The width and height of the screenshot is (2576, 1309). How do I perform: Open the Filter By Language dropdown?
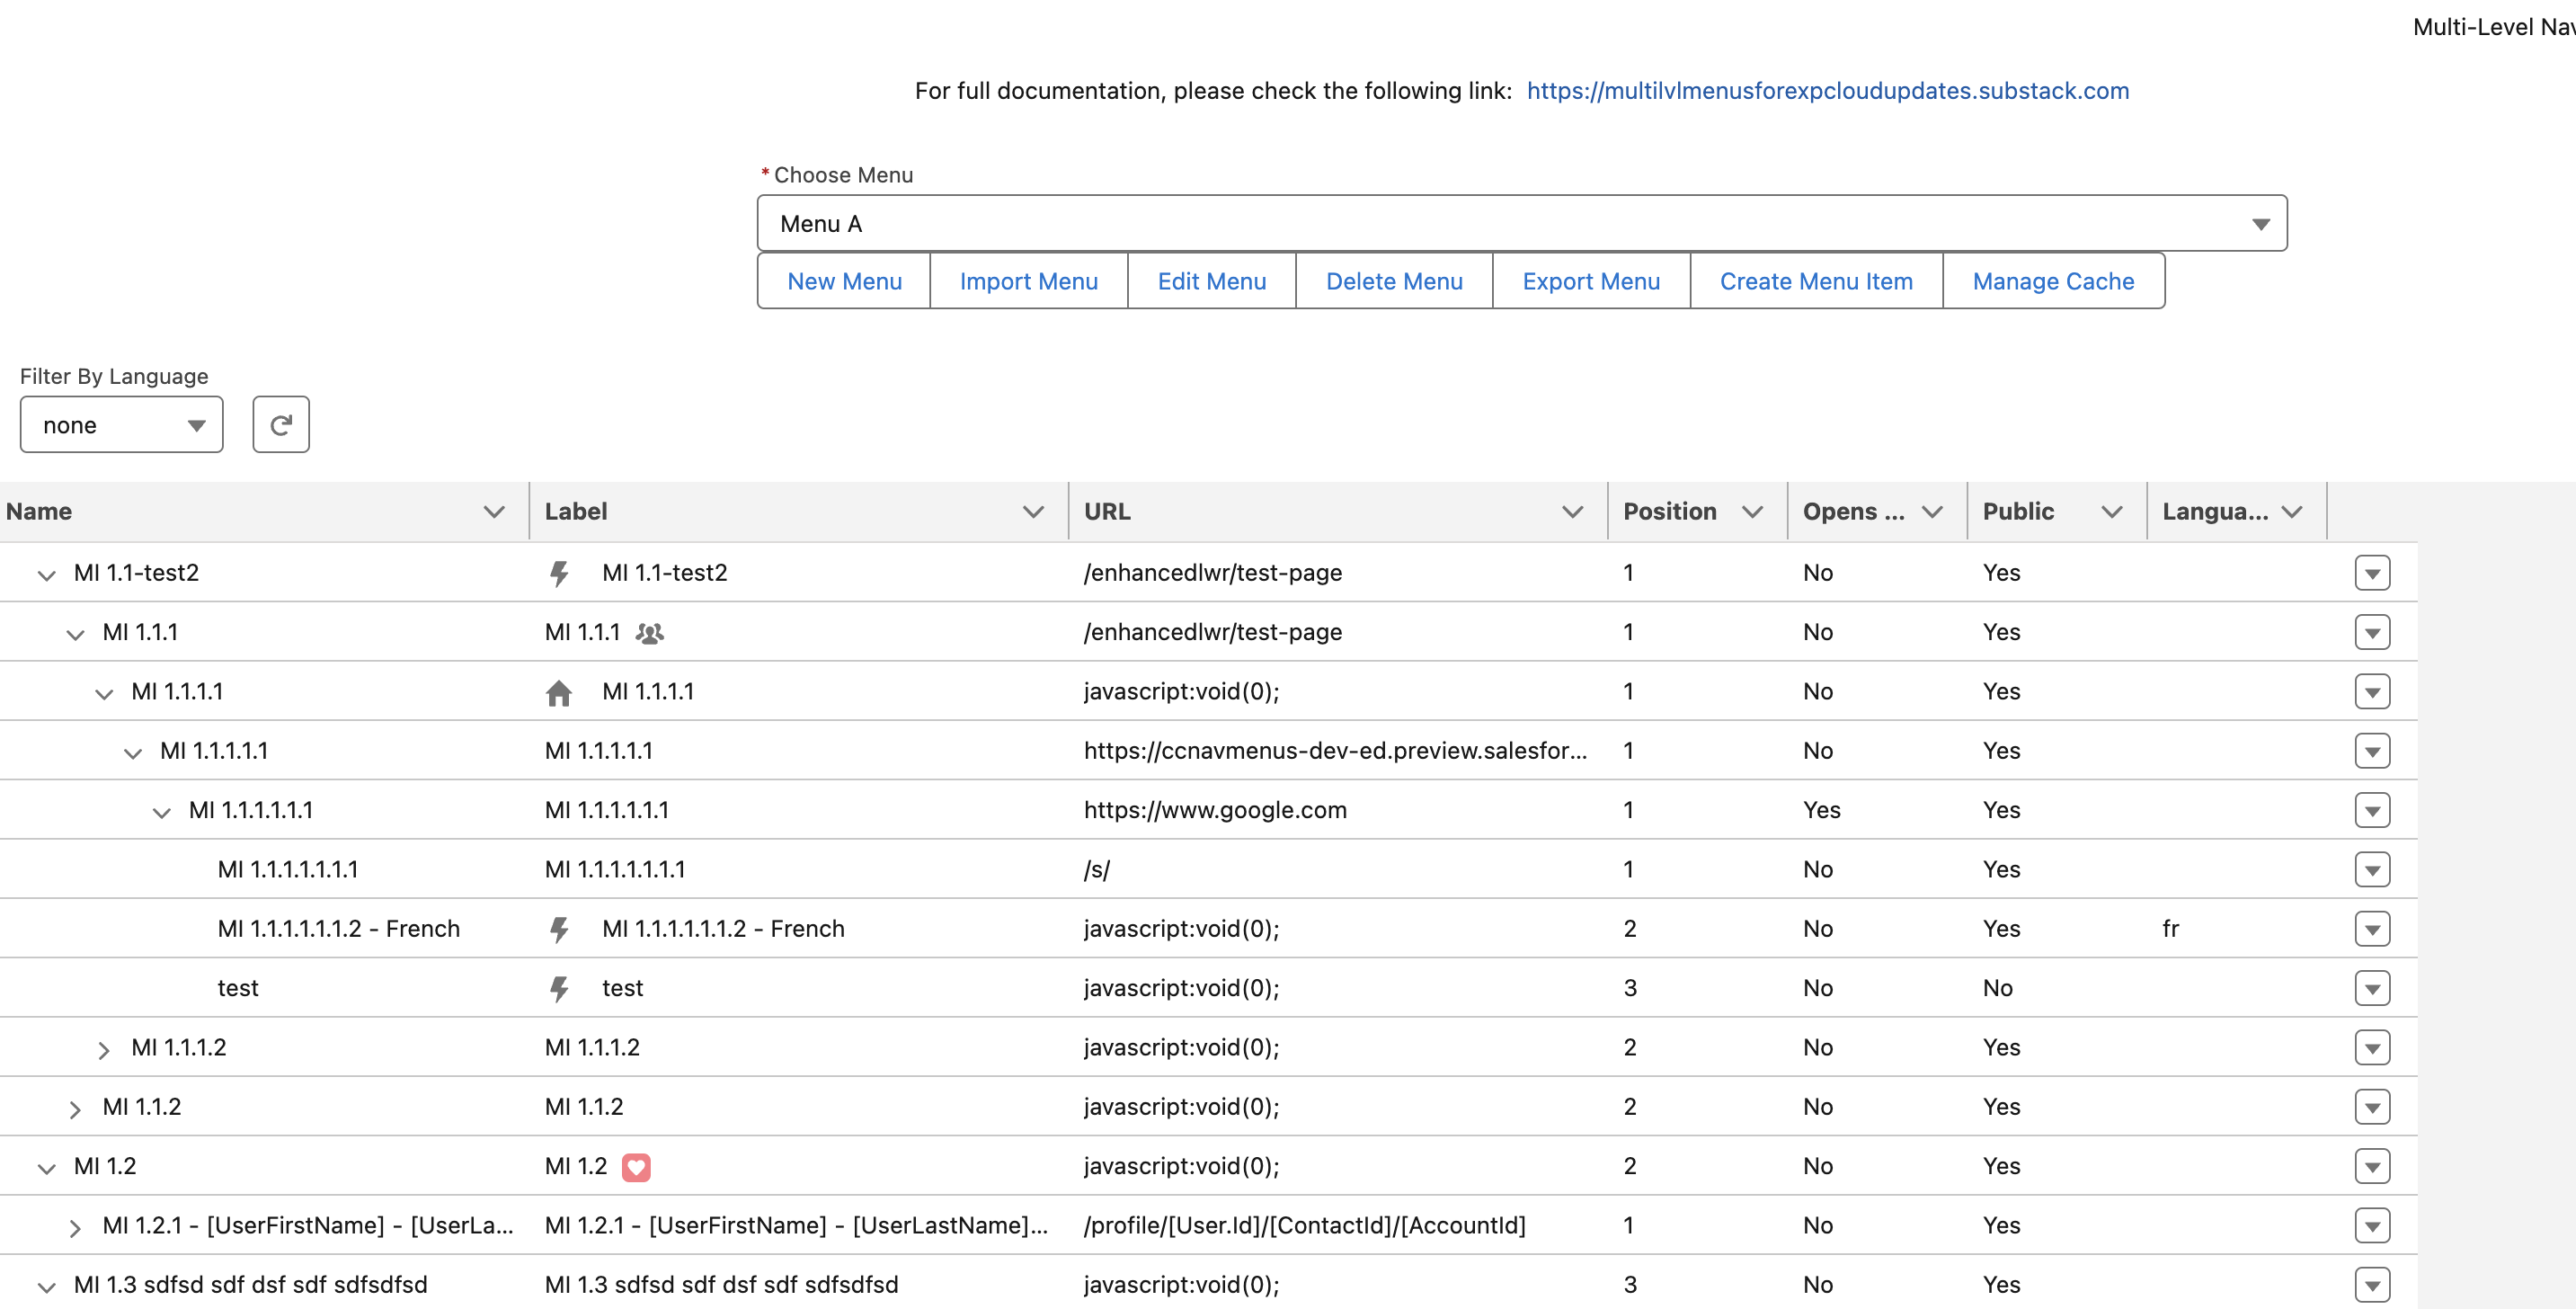click(x=121, y=425)
